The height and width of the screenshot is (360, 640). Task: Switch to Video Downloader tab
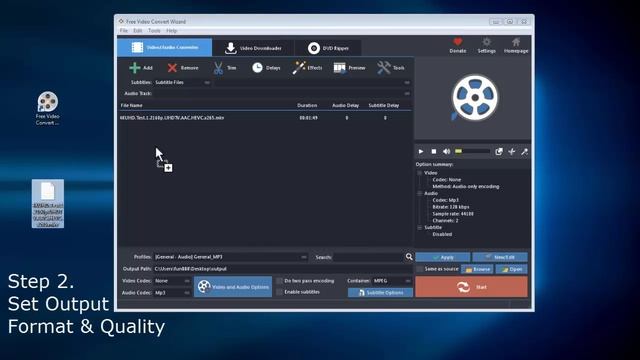pyautogui.click(x=253, y=48)
